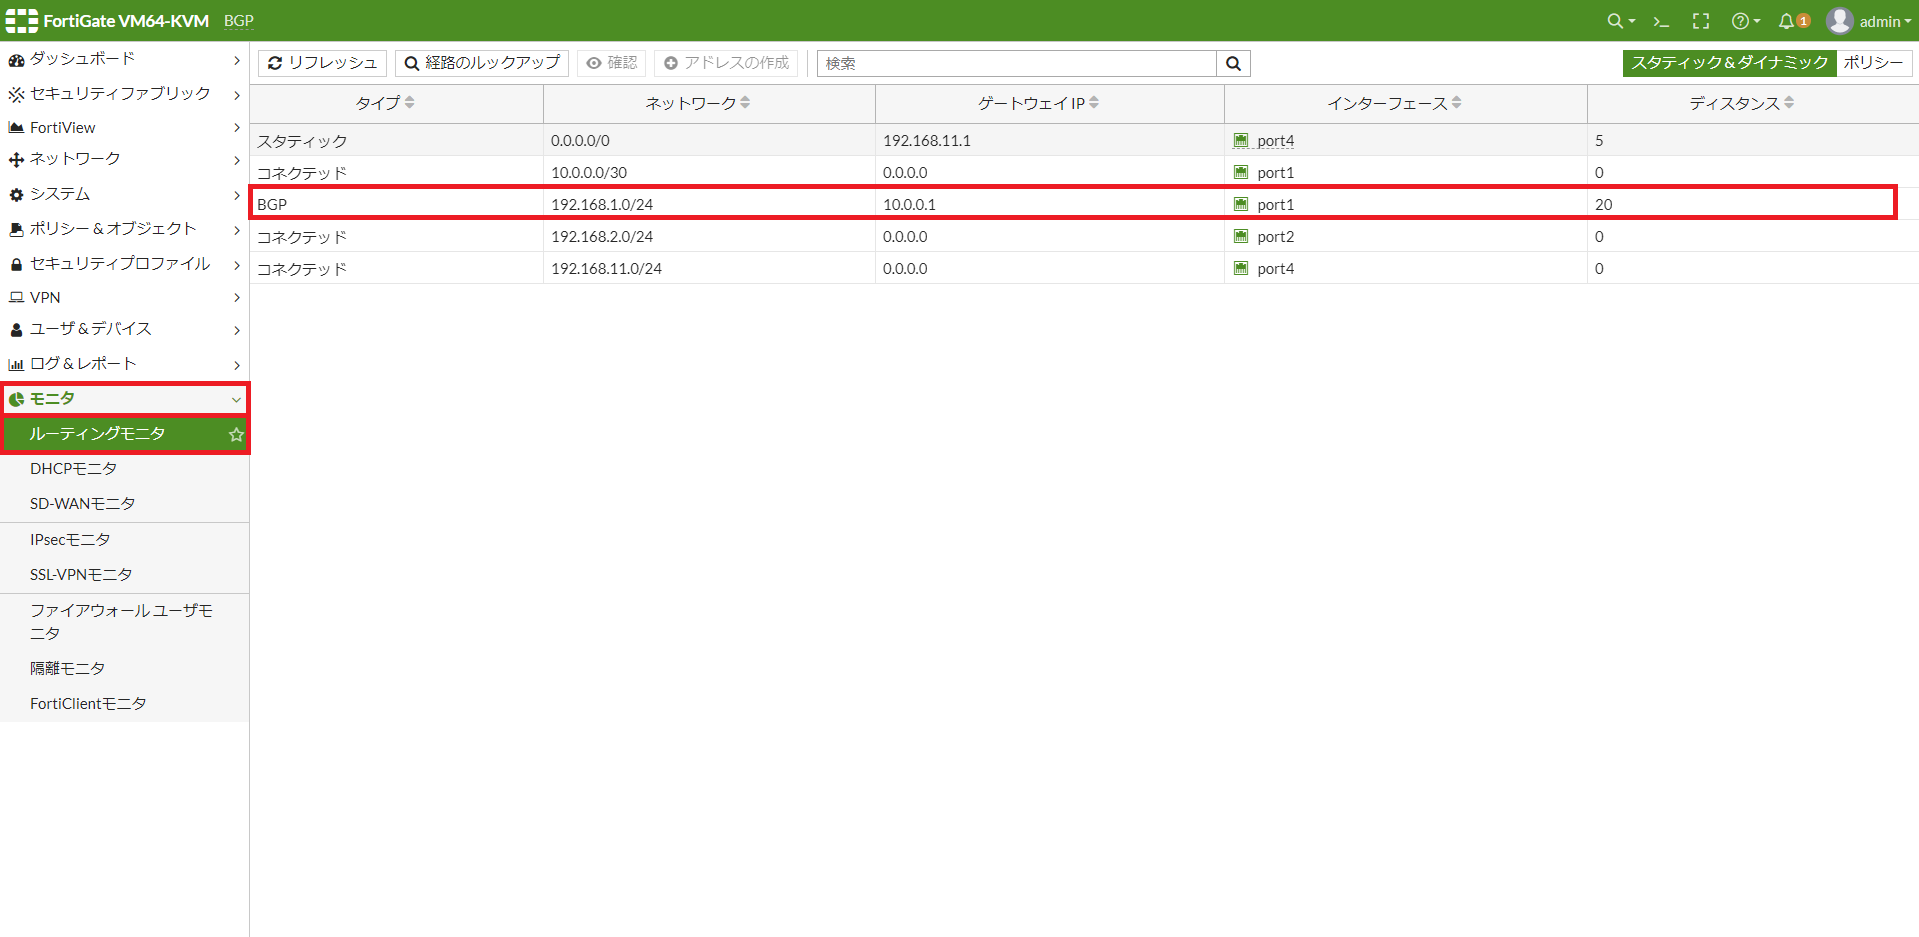
Task: Select the 192.168.1.0/24 network cell
Action: (709, 204)
